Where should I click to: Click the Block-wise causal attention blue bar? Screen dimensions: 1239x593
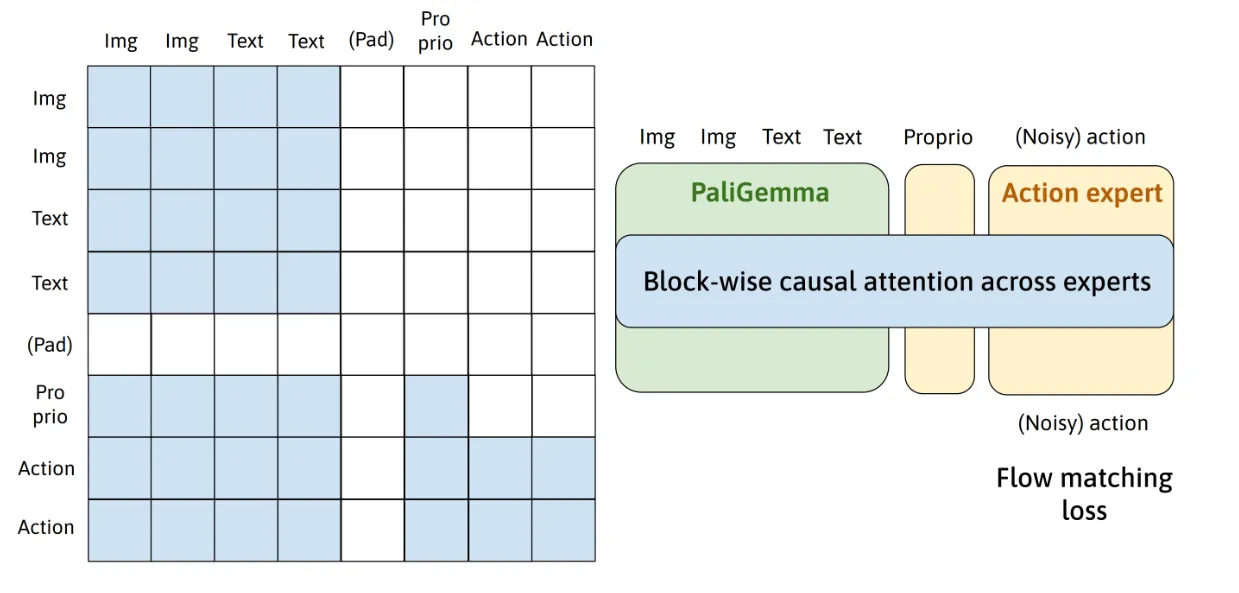pos(896,281)
